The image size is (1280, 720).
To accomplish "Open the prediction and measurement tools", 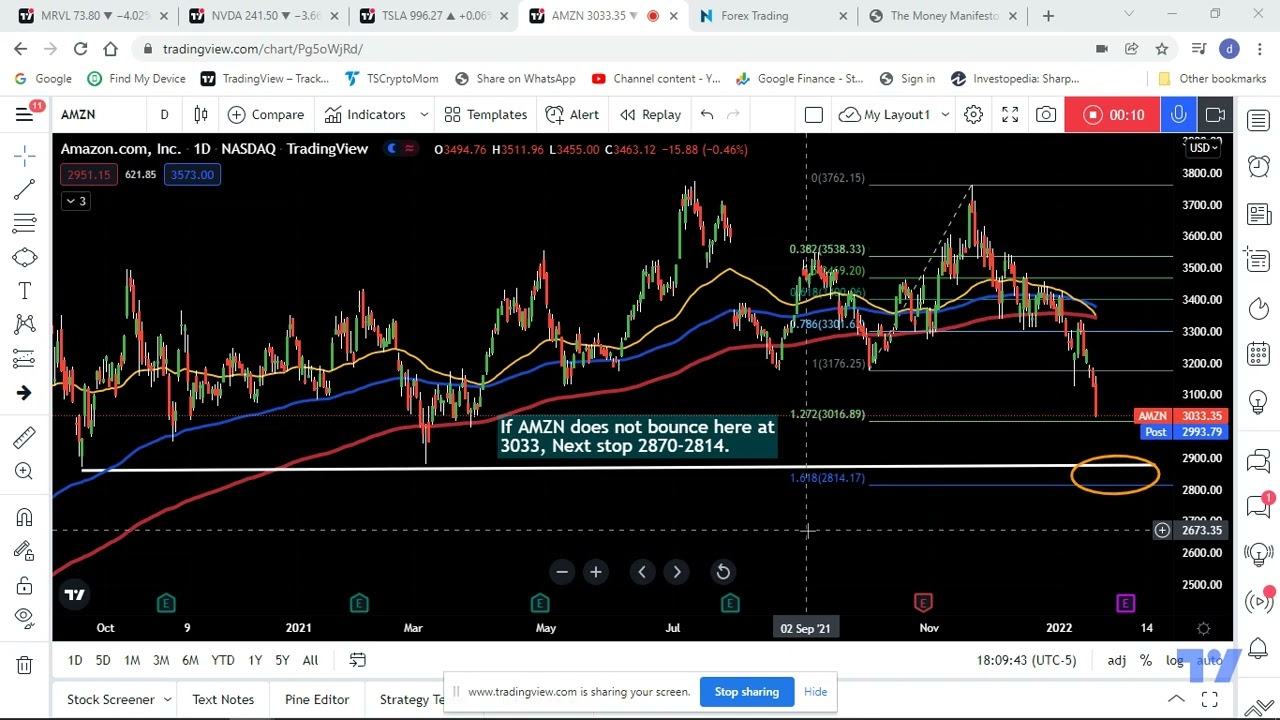I will pyautogui.click(x=25, y=358).
